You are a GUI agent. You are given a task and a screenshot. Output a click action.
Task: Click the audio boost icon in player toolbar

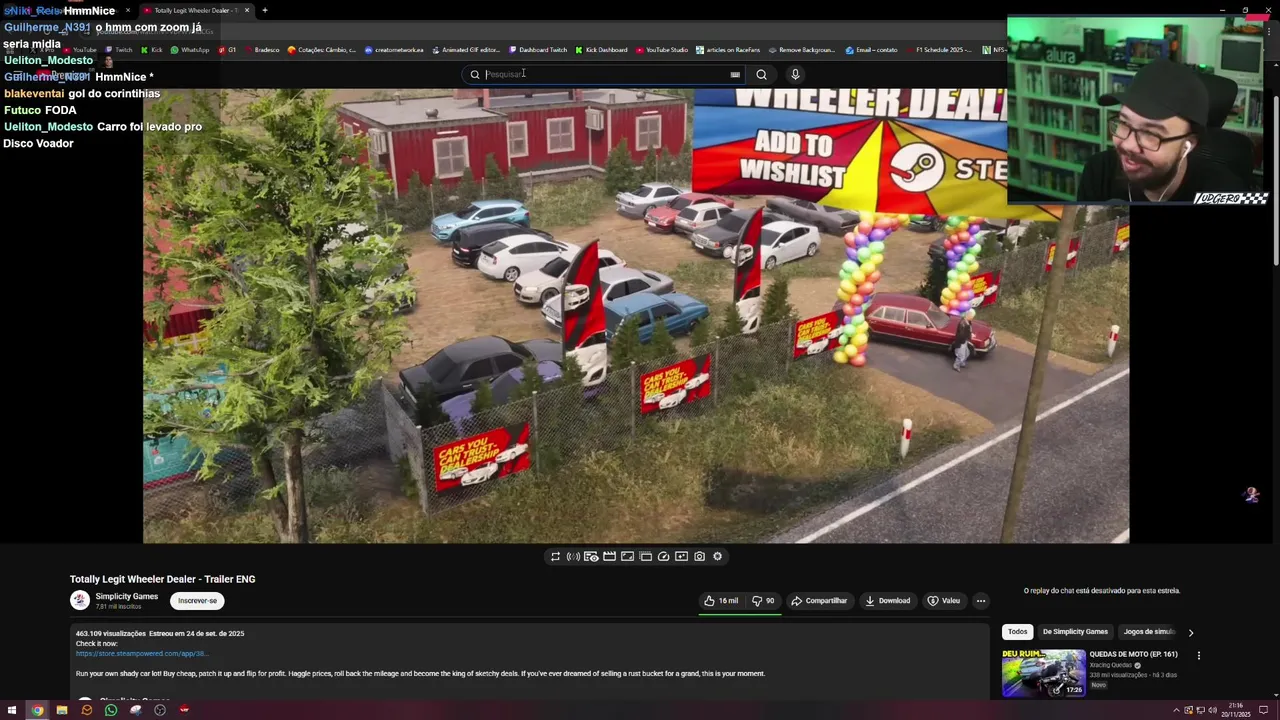(x=573, y=557)
